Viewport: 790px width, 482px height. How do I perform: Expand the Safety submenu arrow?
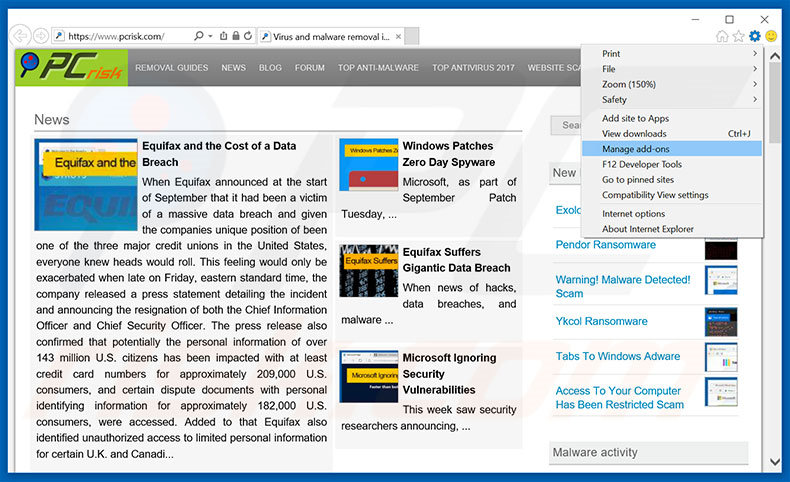(755, 100)
